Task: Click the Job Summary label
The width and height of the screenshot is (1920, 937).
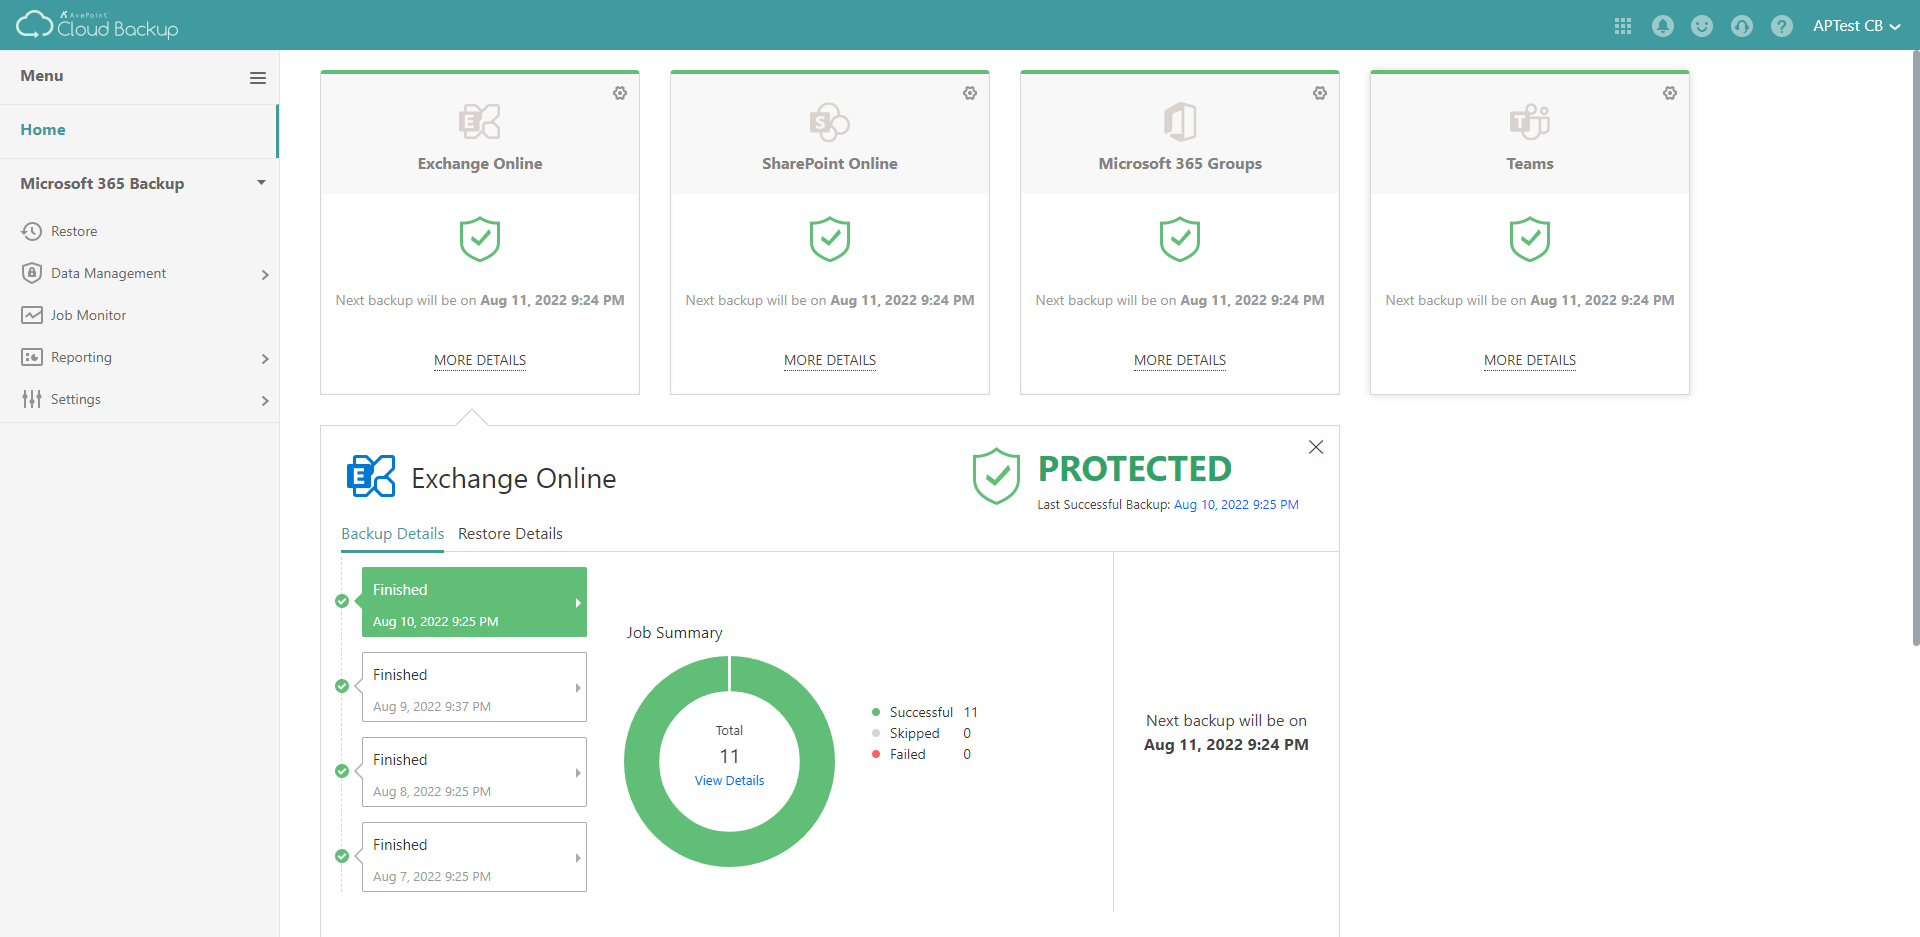Action: click(674, 633)
